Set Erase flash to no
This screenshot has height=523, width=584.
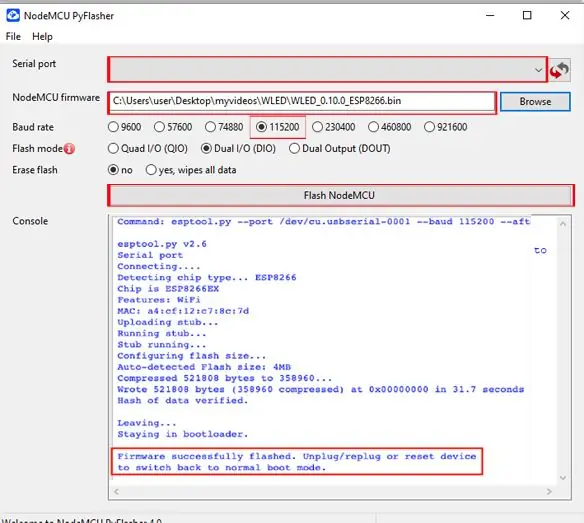pyautogui.click(x=120, y=170)
